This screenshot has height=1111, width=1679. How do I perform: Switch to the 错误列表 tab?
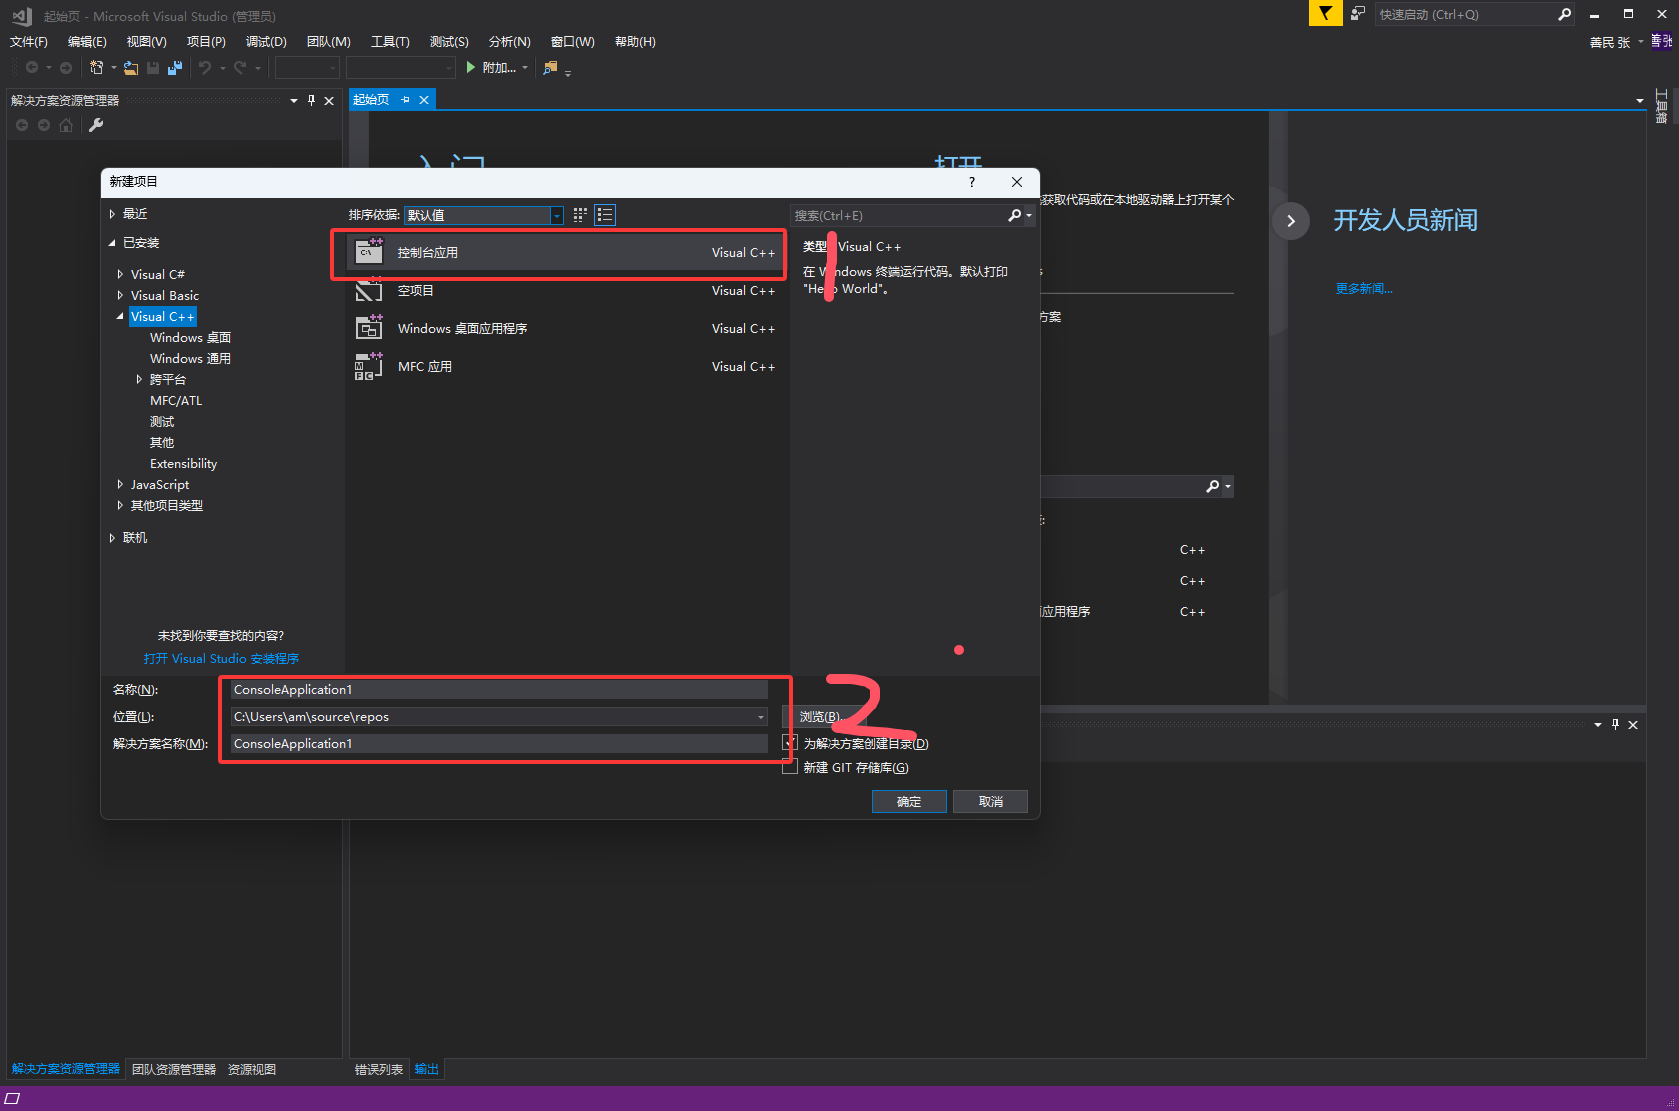tap(379, 1069)
